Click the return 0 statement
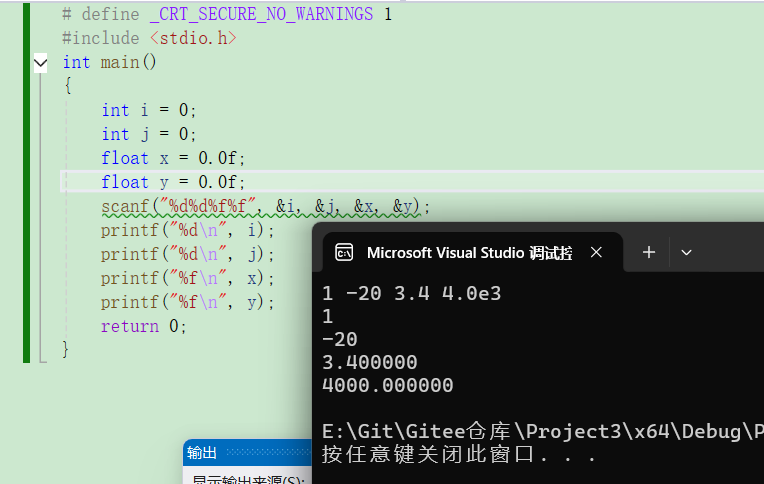This screenshot has height=484, width=764. pos(143,326)
